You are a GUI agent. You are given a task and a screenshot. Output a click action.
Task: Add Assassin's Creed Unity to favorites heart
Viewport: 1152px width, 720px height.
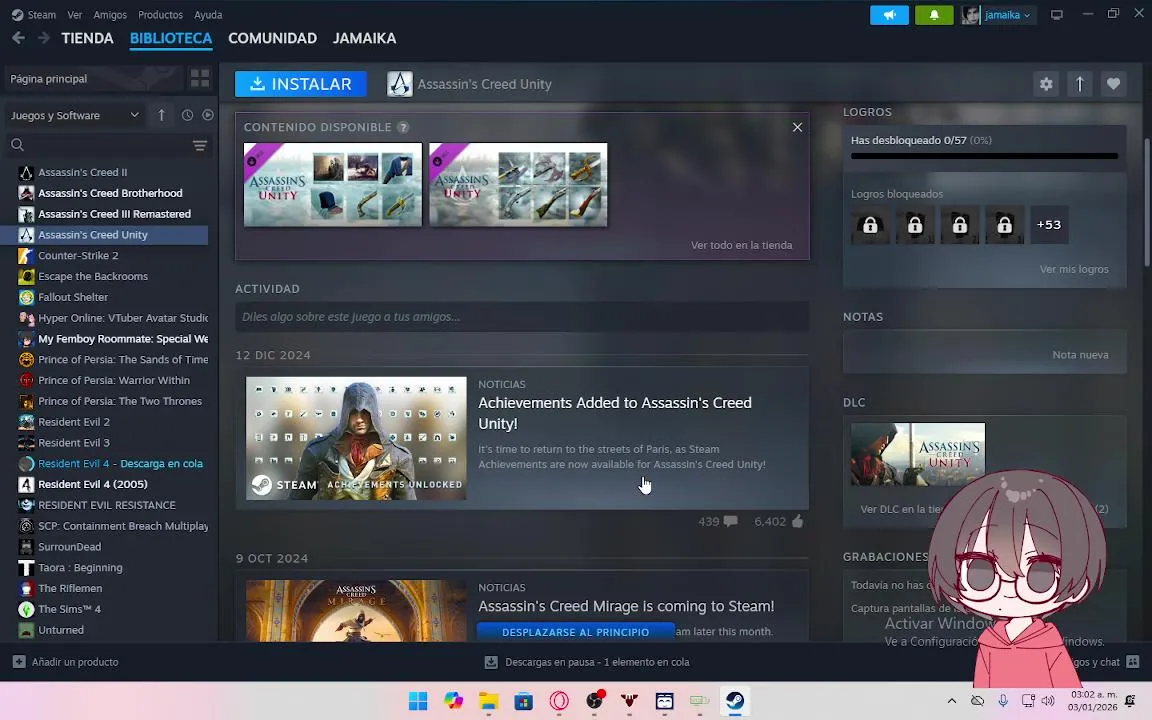pyautogui.click(x=1114, y=84)
